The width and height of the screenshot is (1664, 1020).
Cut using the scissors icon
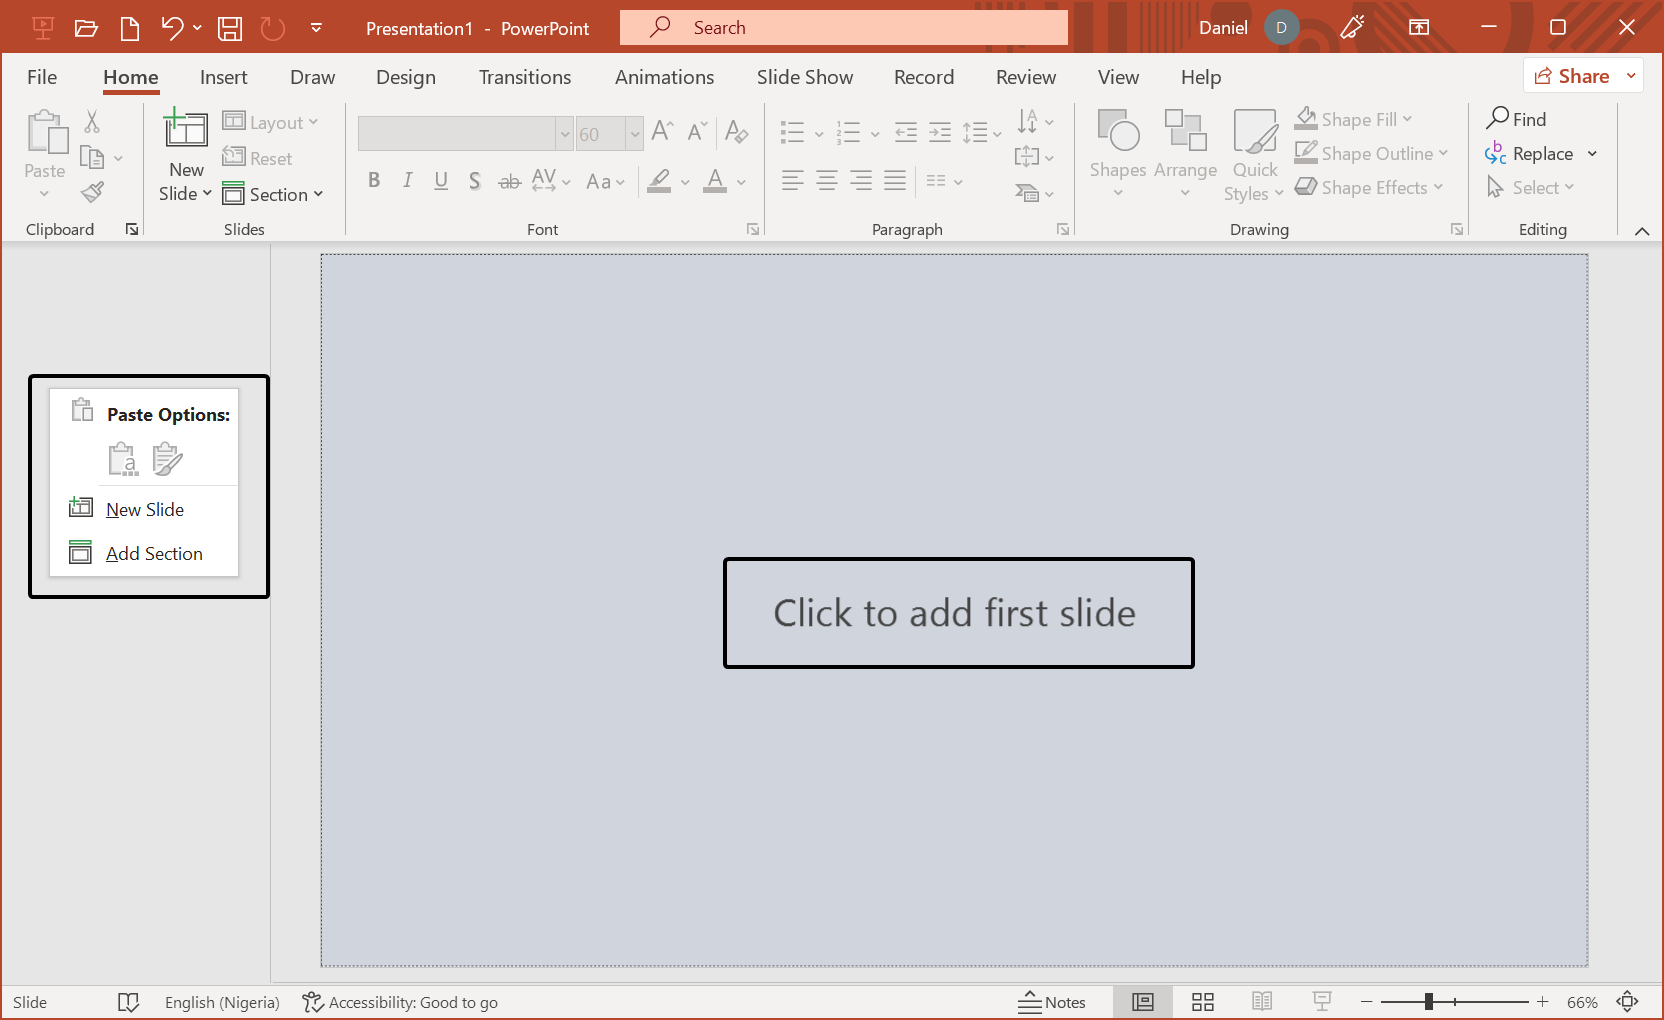pos(90,121)
